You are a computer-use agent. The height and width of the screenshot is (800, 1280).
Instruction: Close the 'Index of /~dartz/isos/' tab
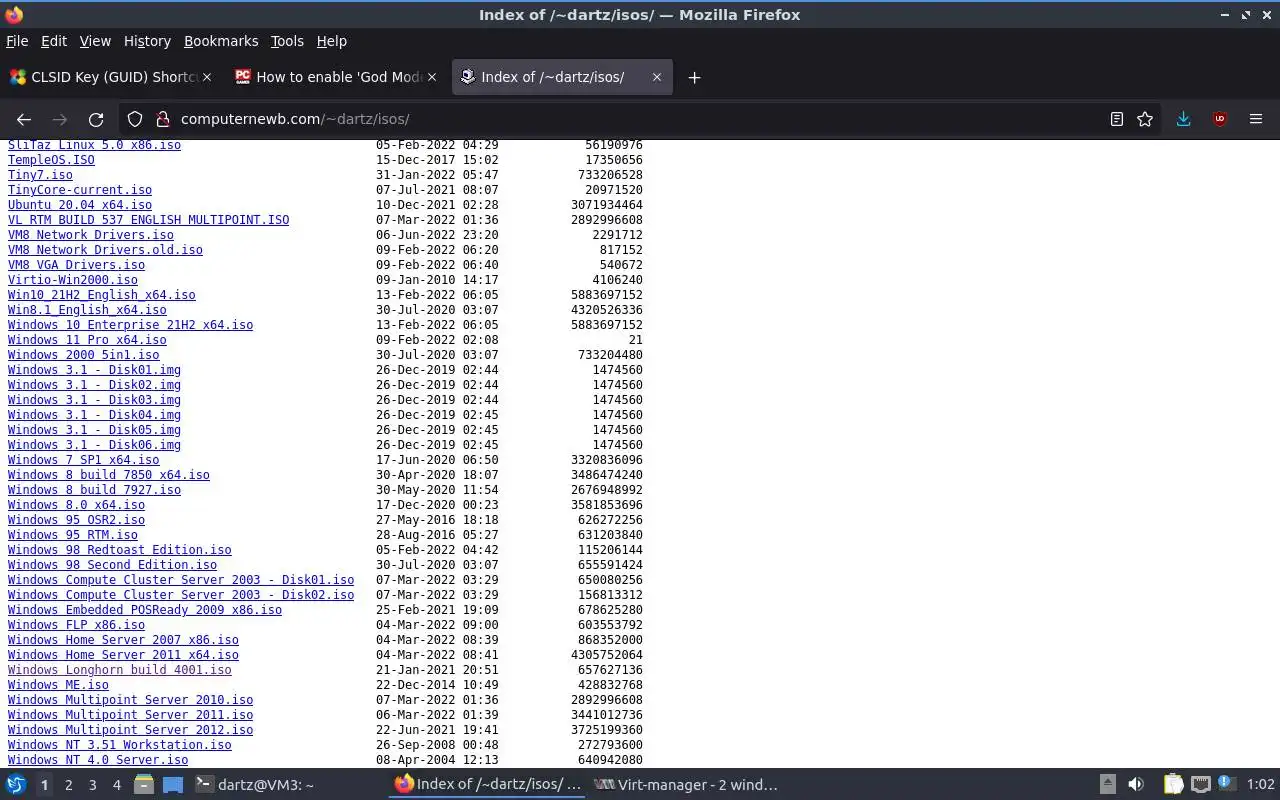(x=656, y=77)
